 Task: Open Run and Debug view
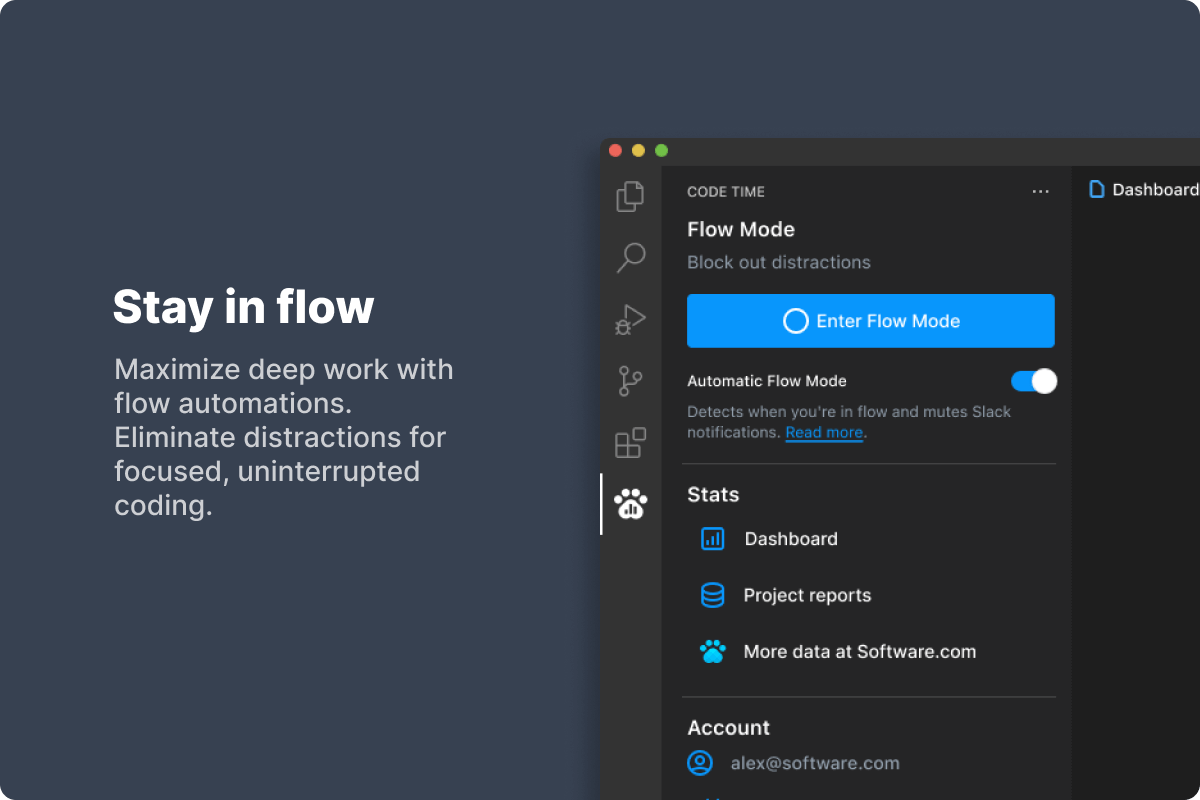point(630,320)
